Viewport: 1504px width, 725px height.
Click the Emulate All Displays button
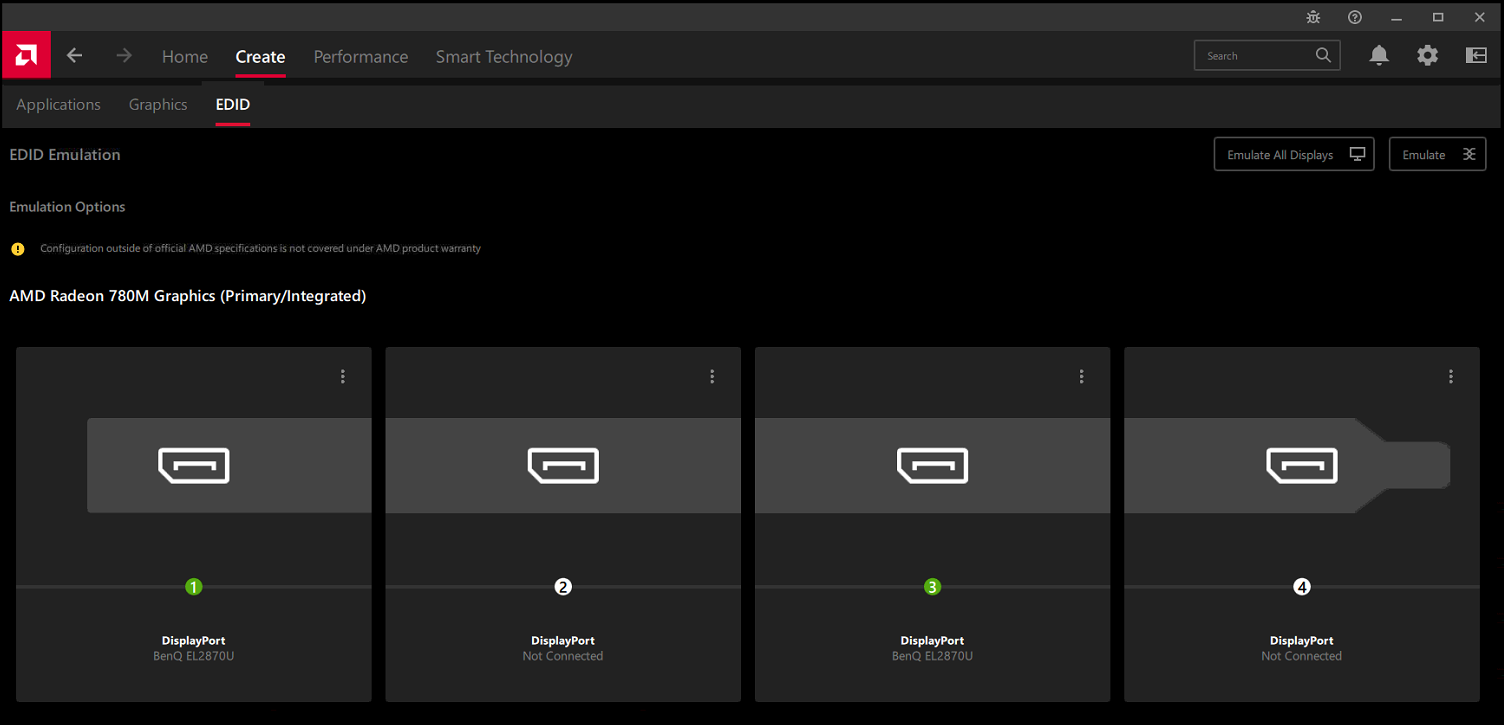tap(1294, 154)
